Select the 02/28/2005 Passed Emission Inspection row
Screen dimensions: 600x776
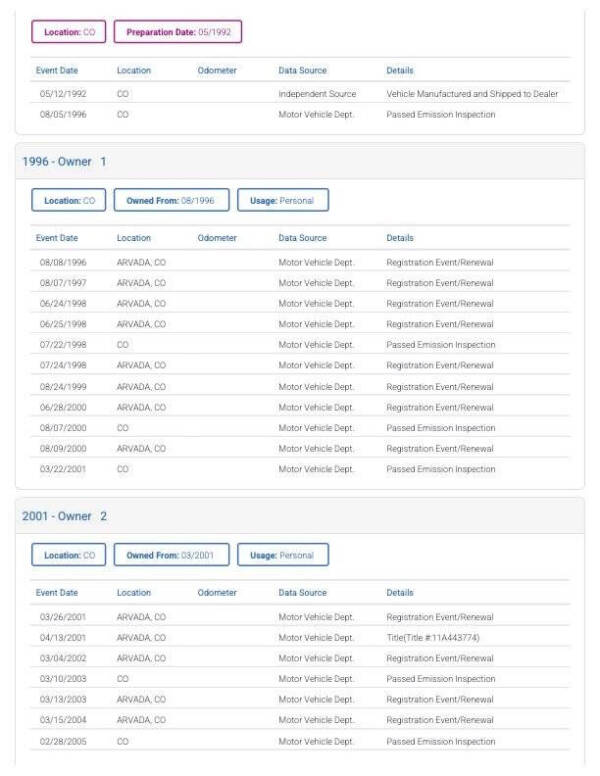299,741
